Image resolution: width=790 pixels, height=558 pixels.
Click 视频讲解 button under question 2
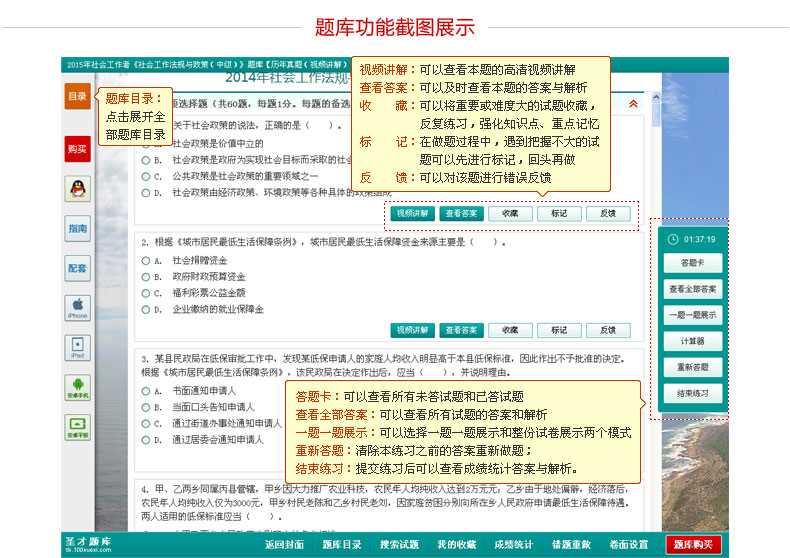pyautogui.click(x=412, y=330)
